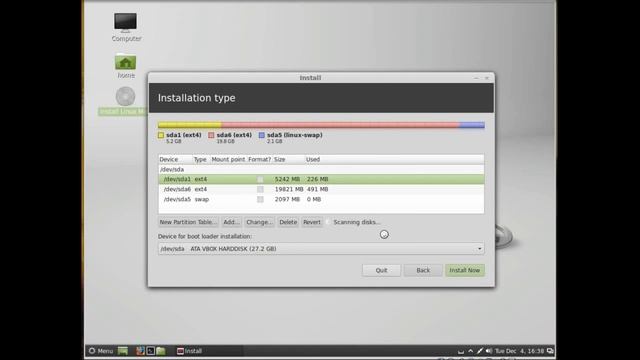The image size is (640, 360).
Task: Toggle Format checkbox for /dev/sda6
Action: [260, 189]
